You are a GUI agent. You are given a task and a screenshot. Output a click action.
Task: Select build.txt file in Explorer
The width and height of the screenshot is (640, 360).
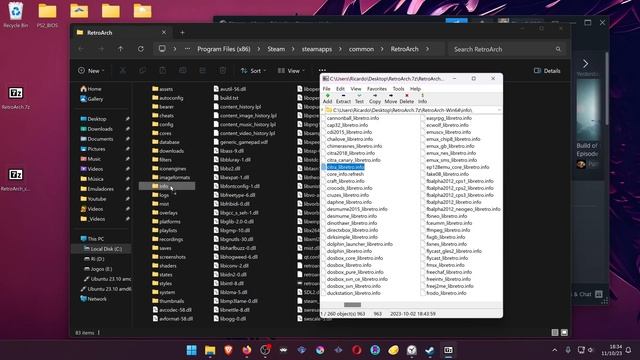tap(226, 98)
